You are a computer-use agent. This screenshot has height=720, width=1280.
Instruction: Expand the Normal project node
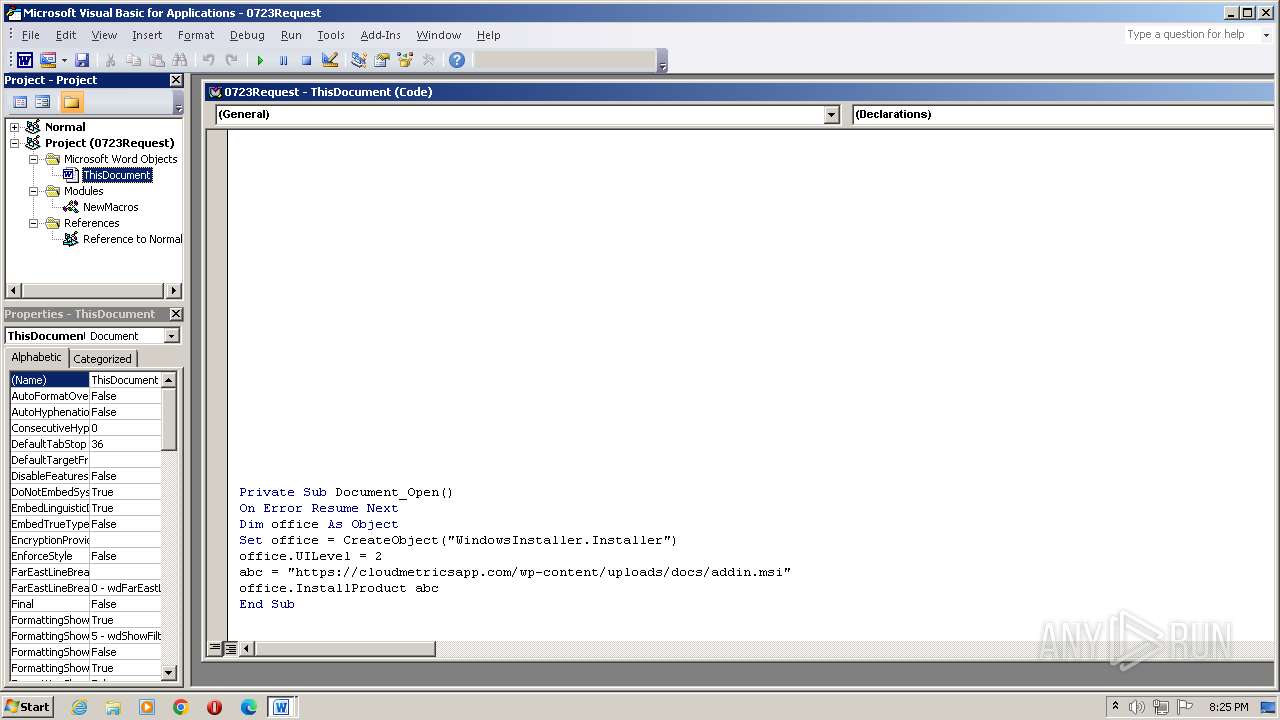[14, 127]
